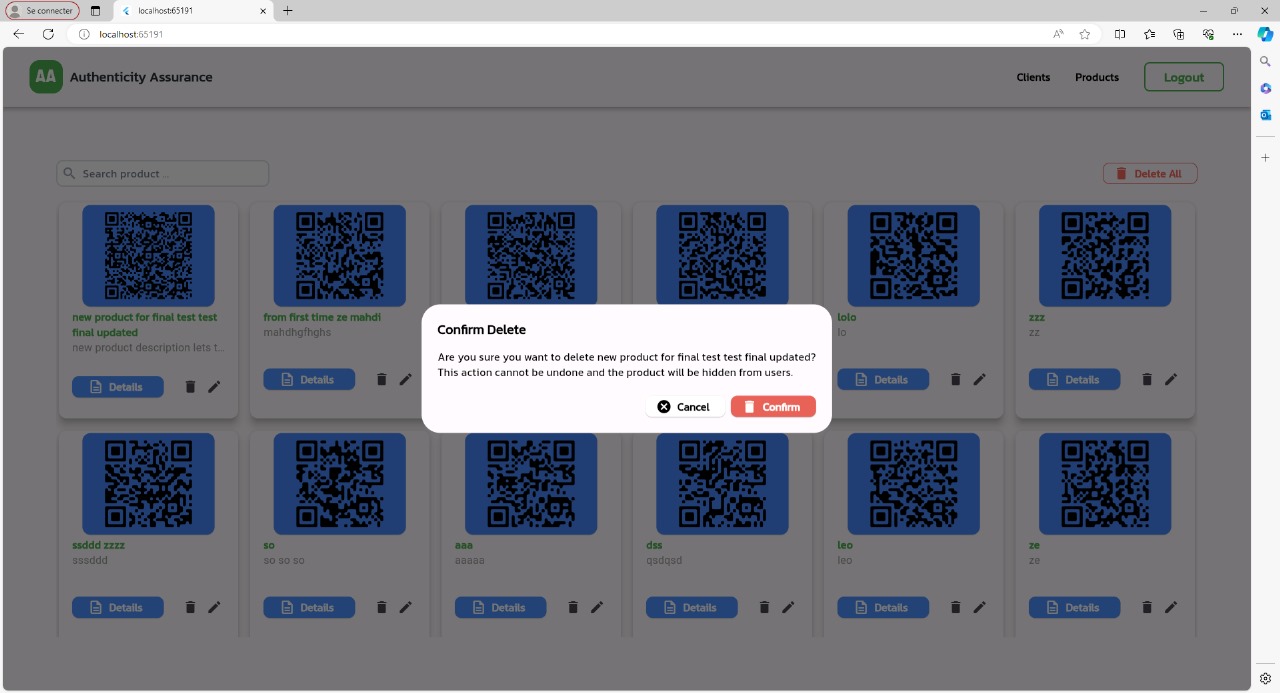The width and height of the screenshot is (1280, 693).
Task: Edit the dss product
Action: coord(788,607)
